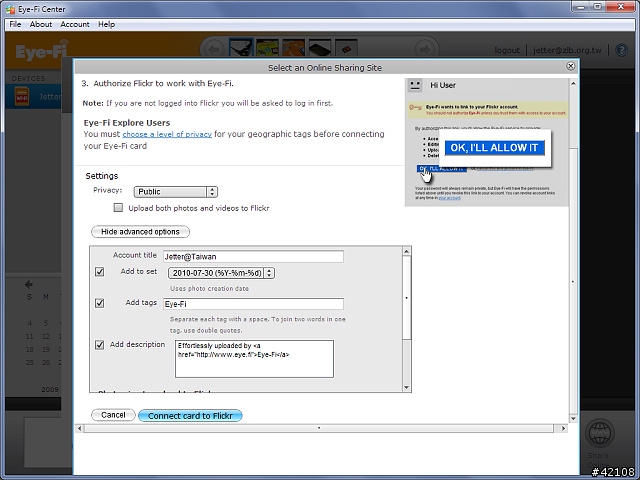Click the Account title input field
This screenshot has height=480, width=640.
pyautogui.click(x=253, y=256)
